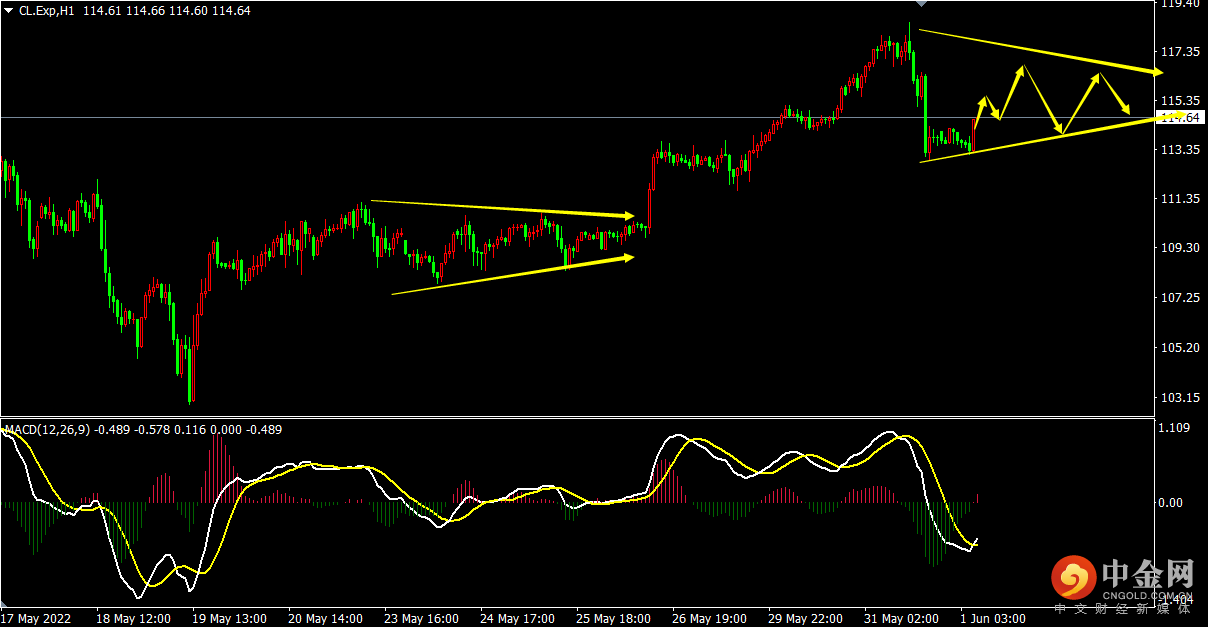Click the 31 May 02:00 time label

pos(901,619)
